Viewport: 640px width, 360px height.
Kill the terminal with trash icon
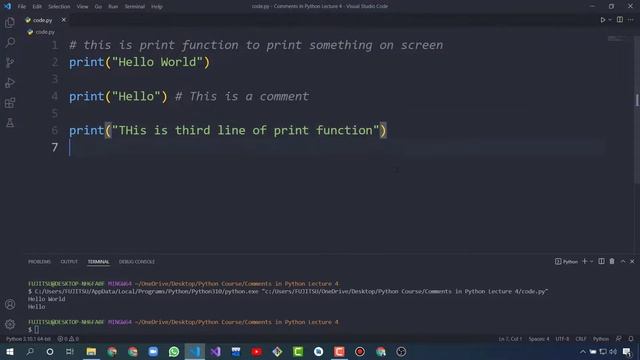click(x=612, y=261)
